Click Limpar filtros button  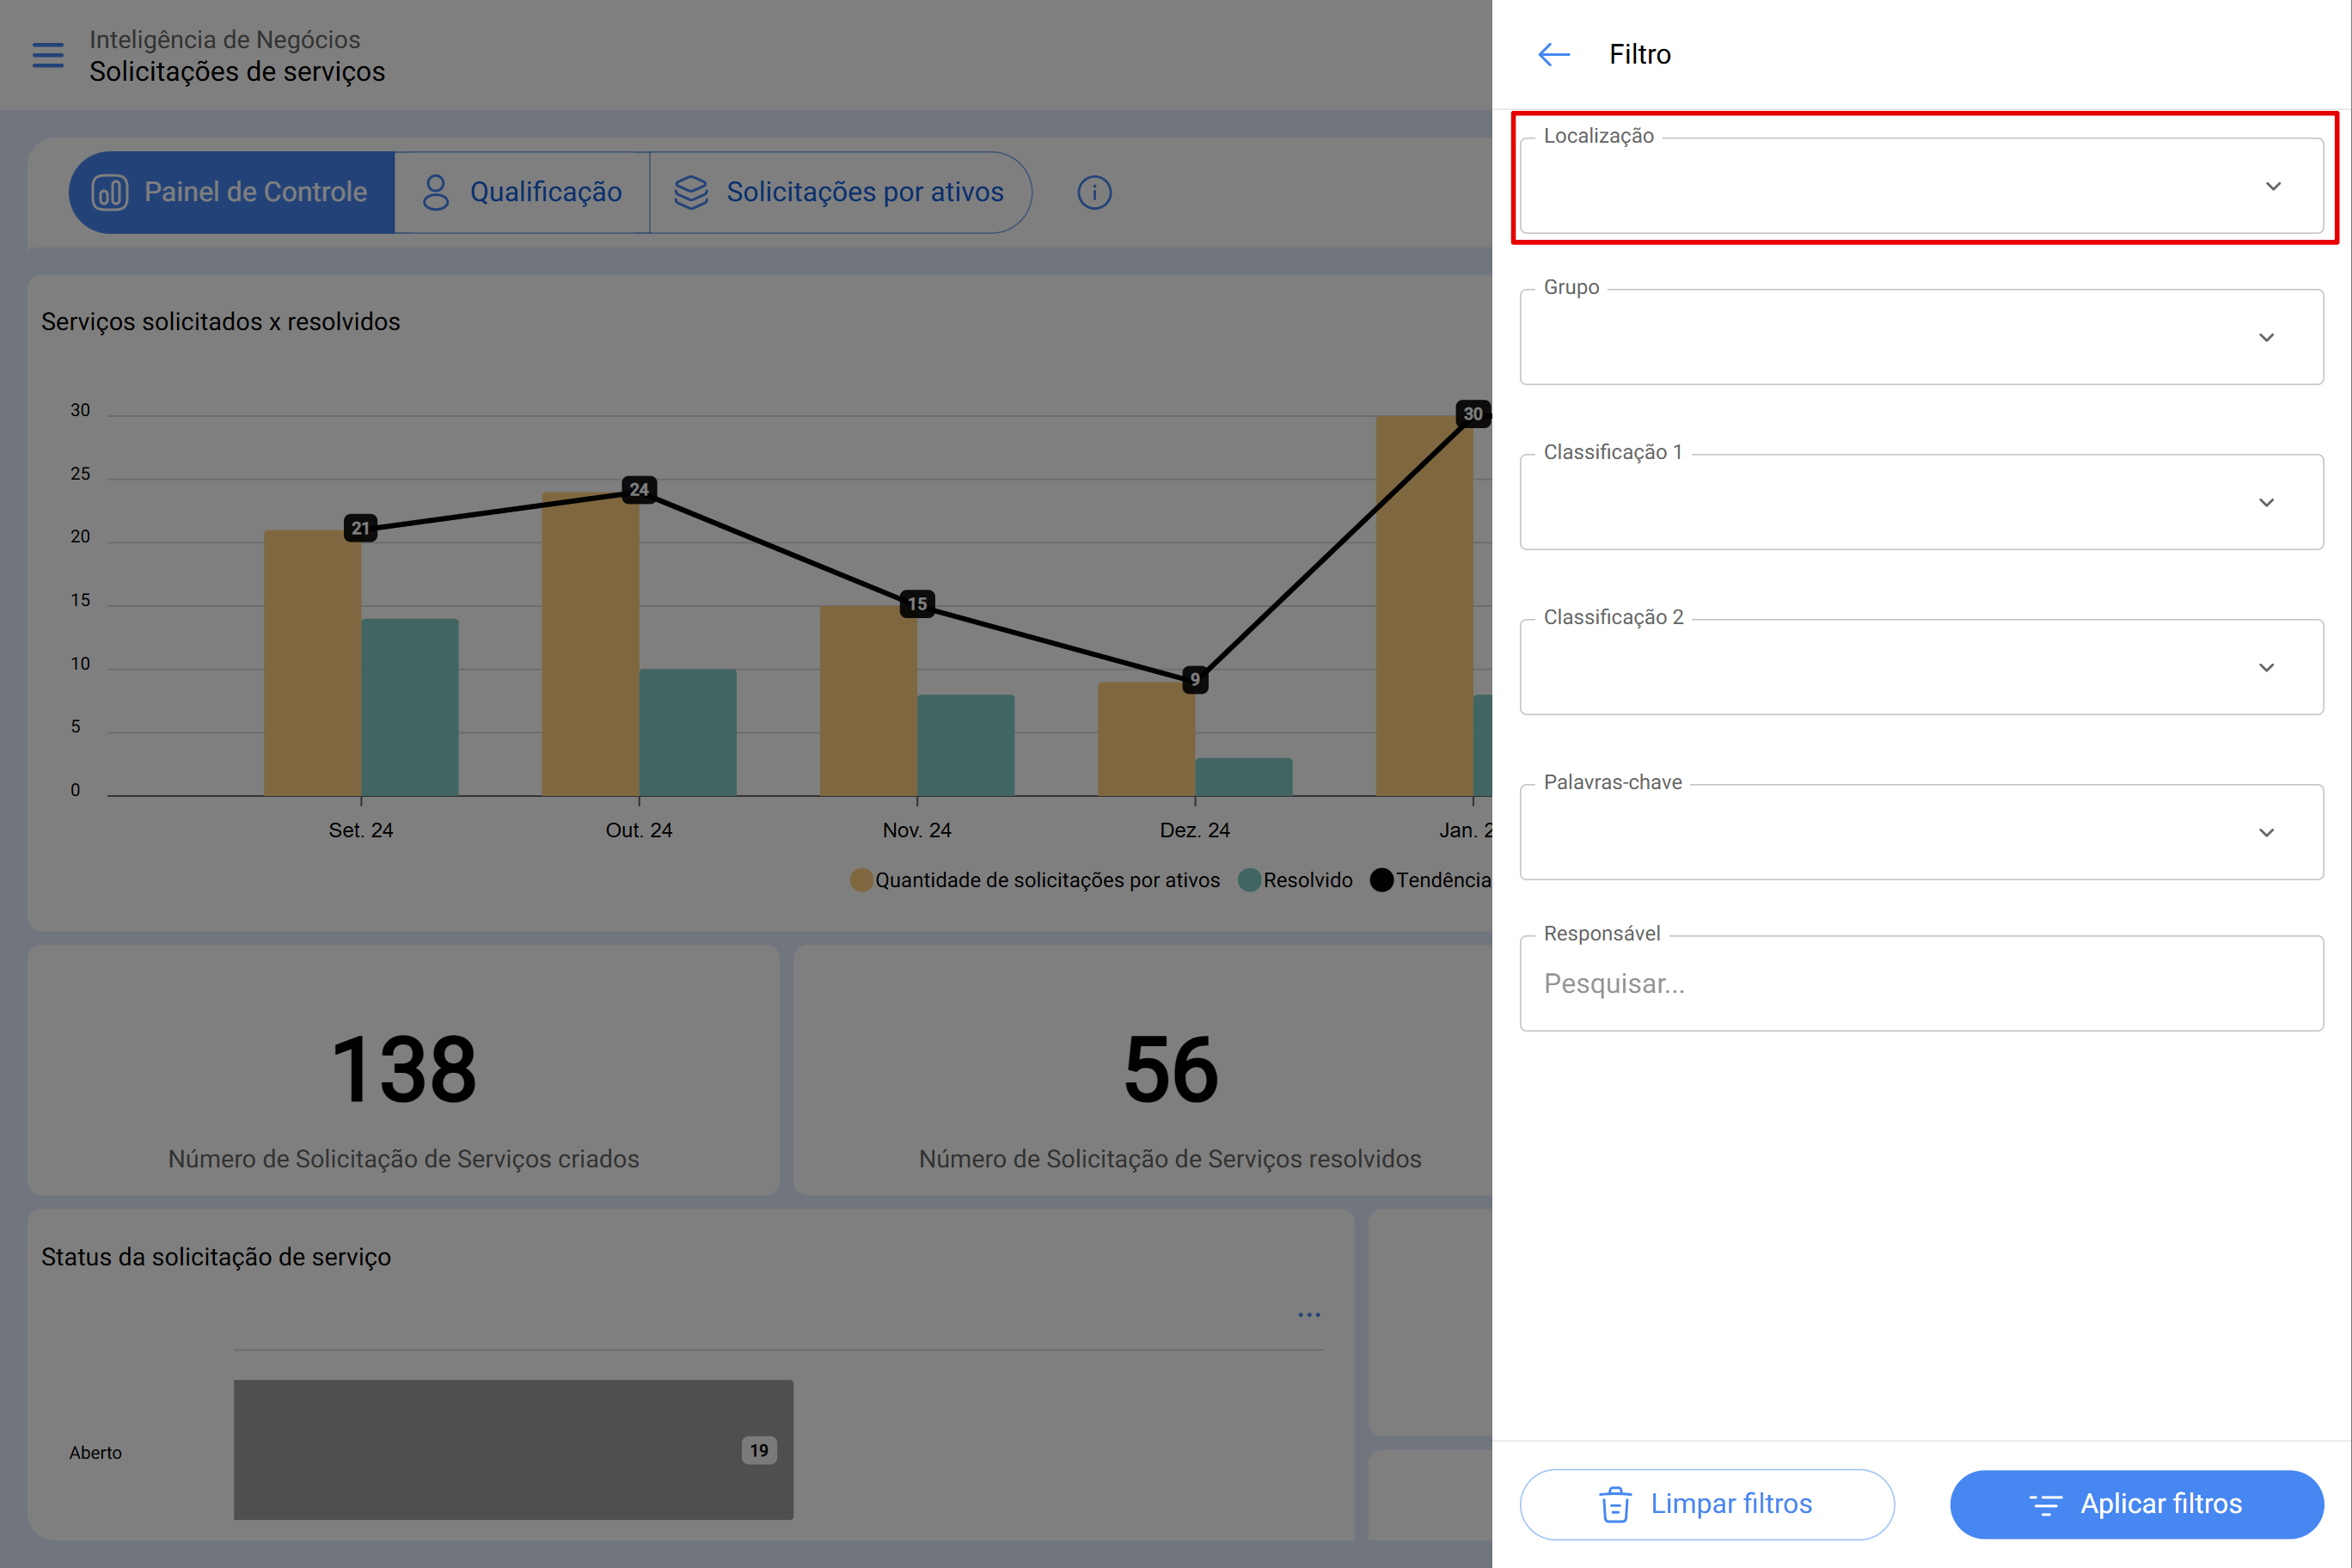point(1707,1504)
